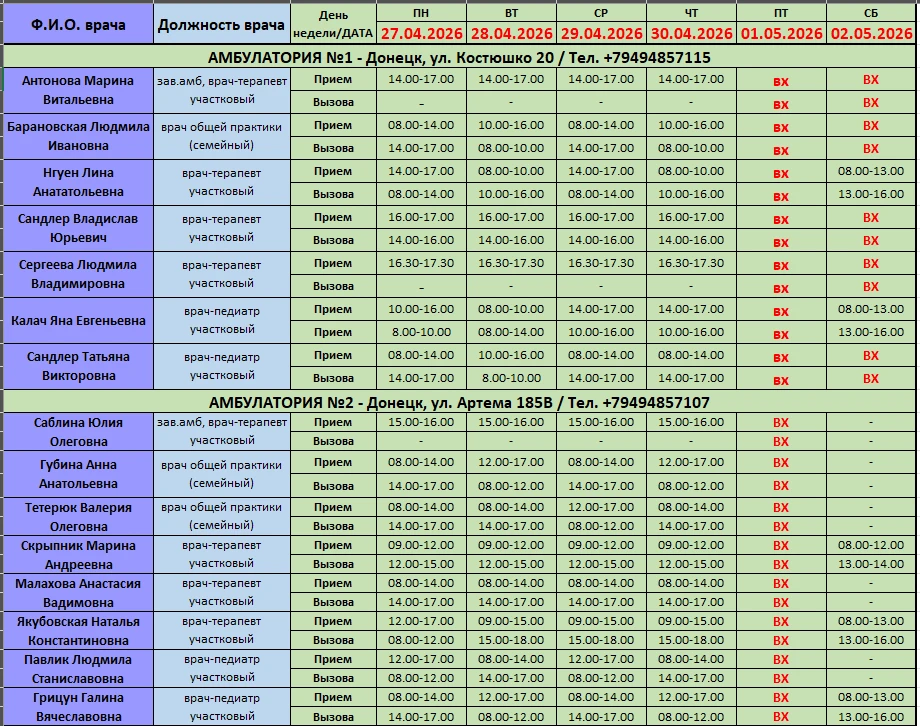
Task: Click the date header 02.05.2026
Action: [871, 33]
